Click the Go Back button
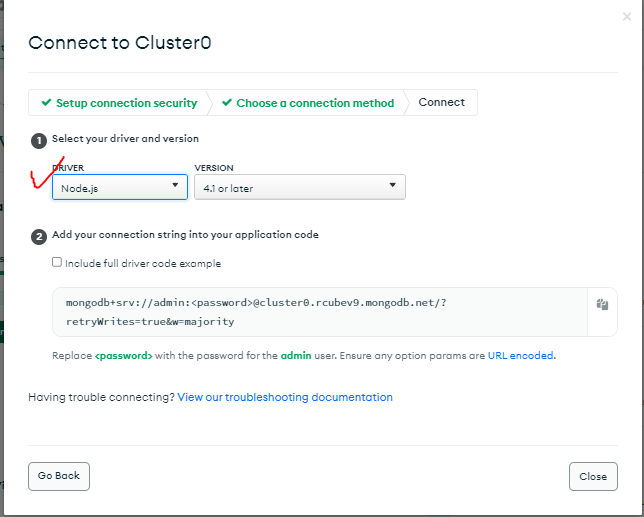Screen dimensions: 644x517 pyautogui.click(x=59, y=476)
